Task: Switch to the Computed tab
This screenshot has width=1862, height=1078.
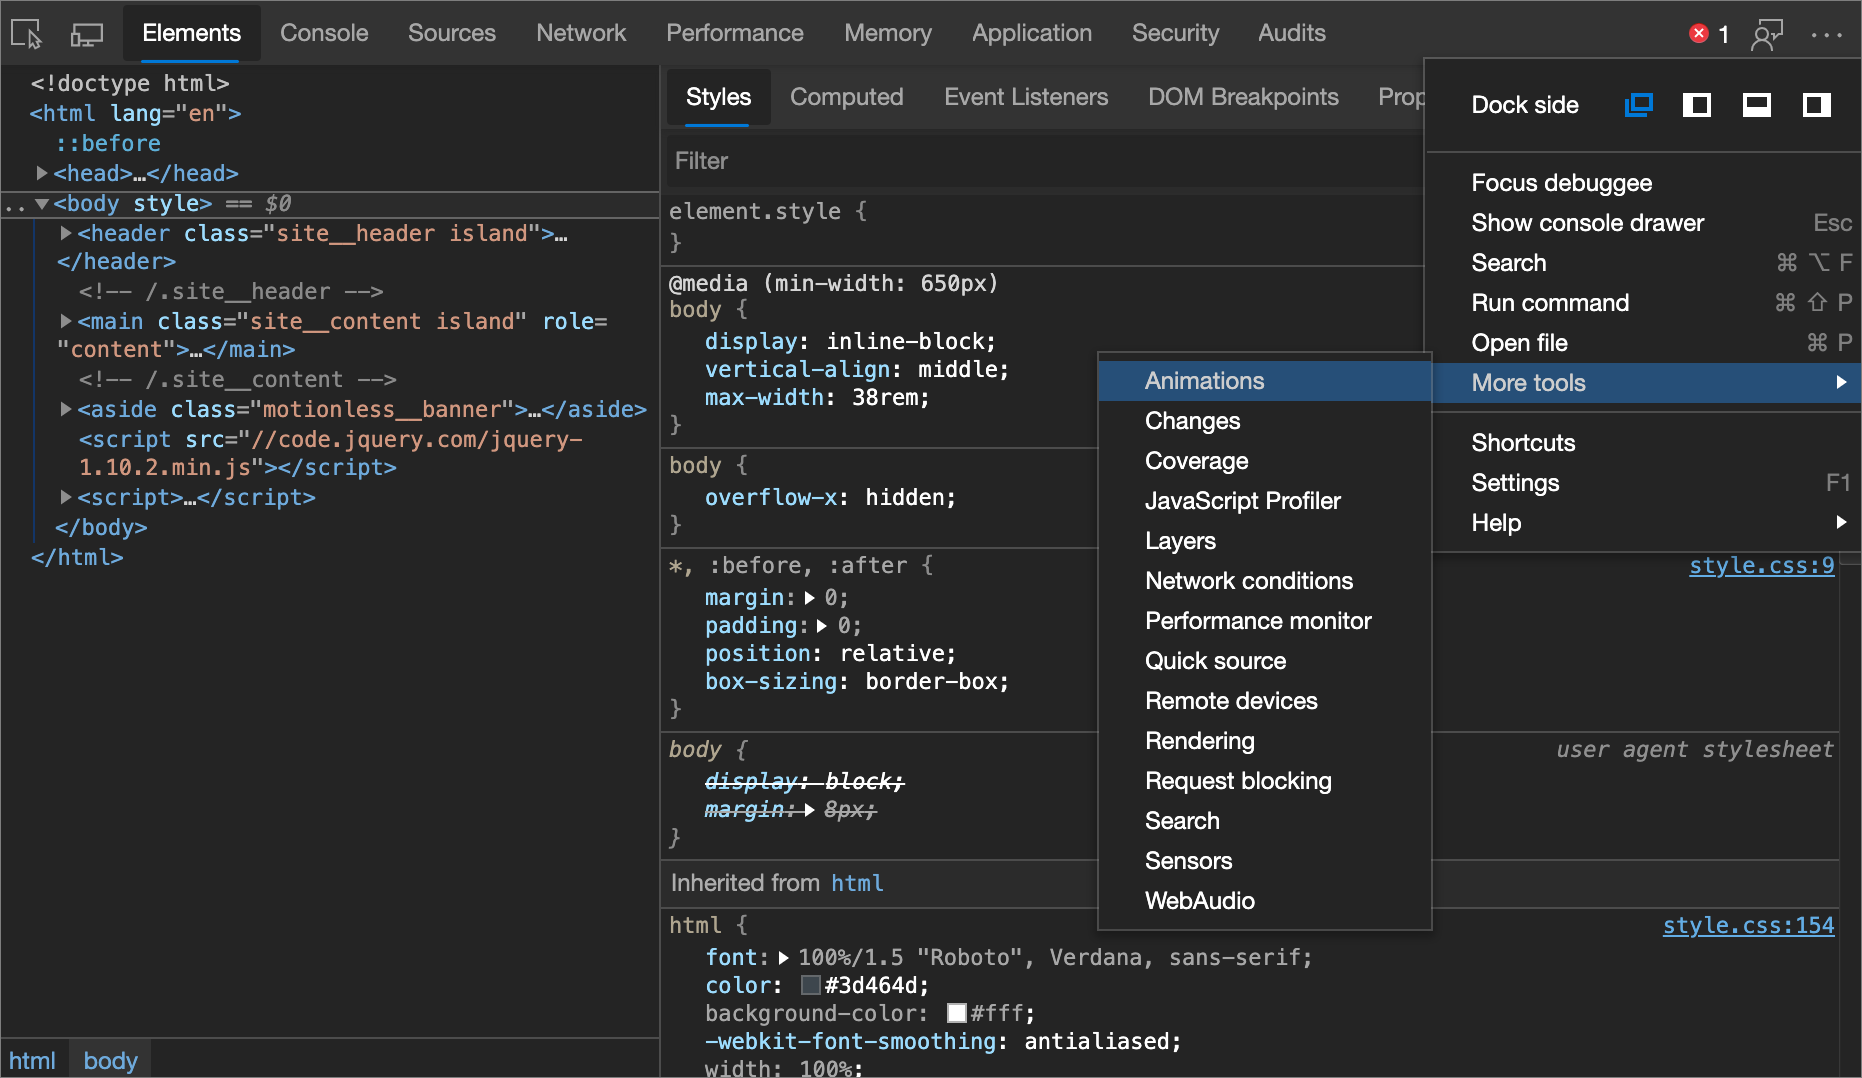Action: tap(846, 97)
